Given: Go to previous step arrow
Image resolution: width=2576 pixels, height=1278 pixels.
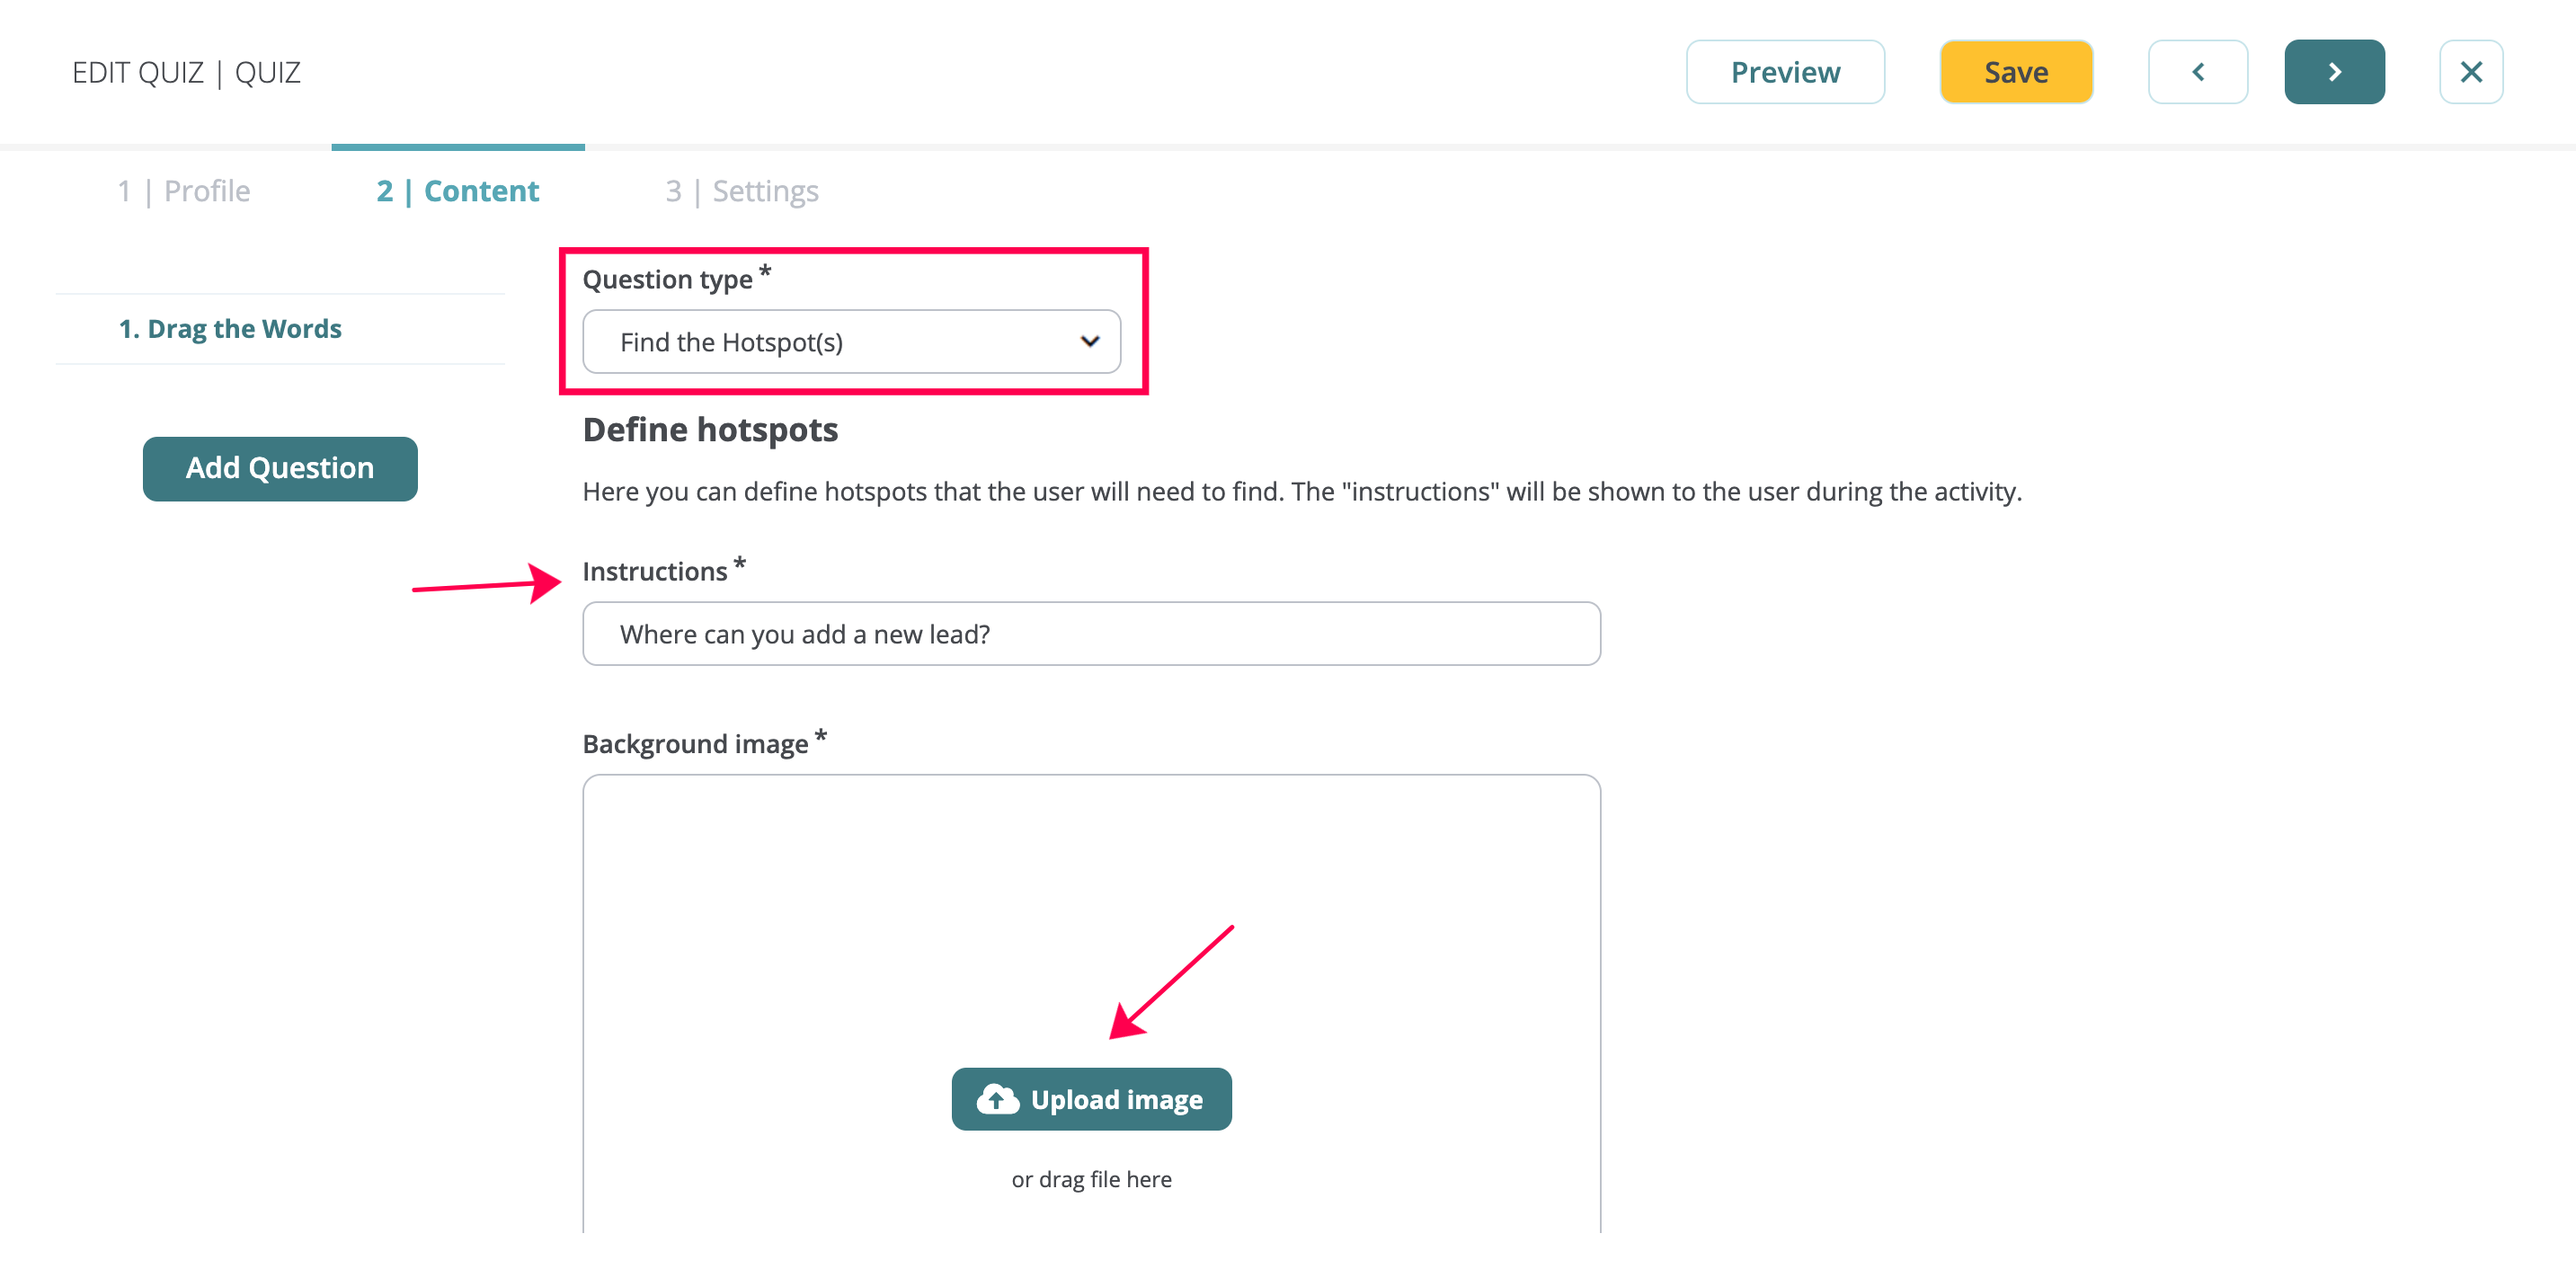Looking at the screenshot, I should [2197, 72].
